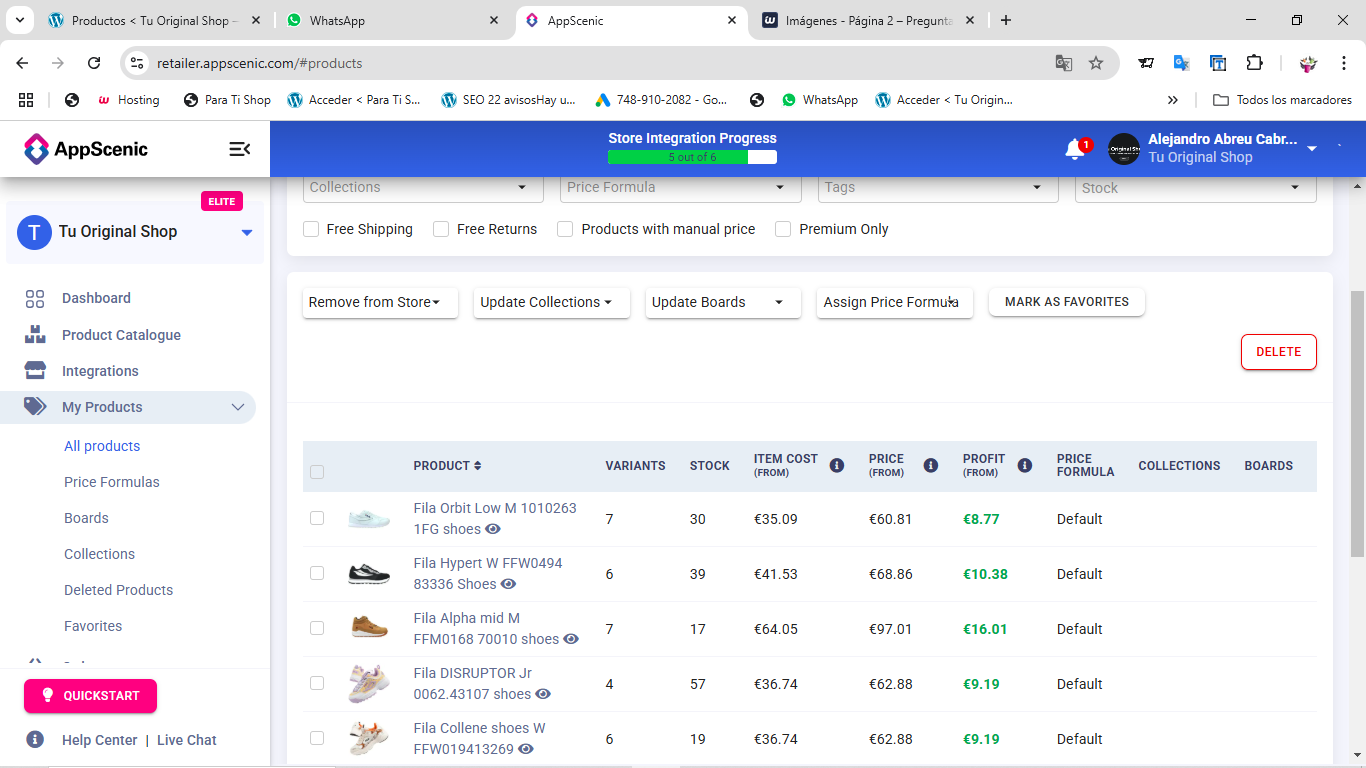Go to All products

tap(102, 446)
